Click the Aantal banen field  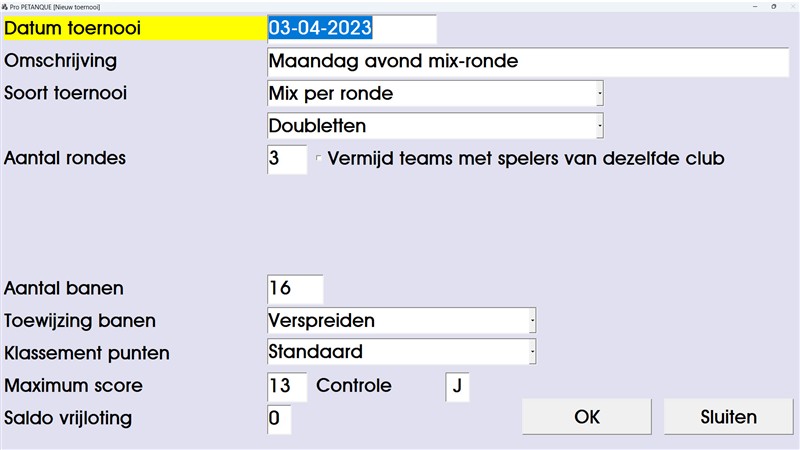coord(295,289)
